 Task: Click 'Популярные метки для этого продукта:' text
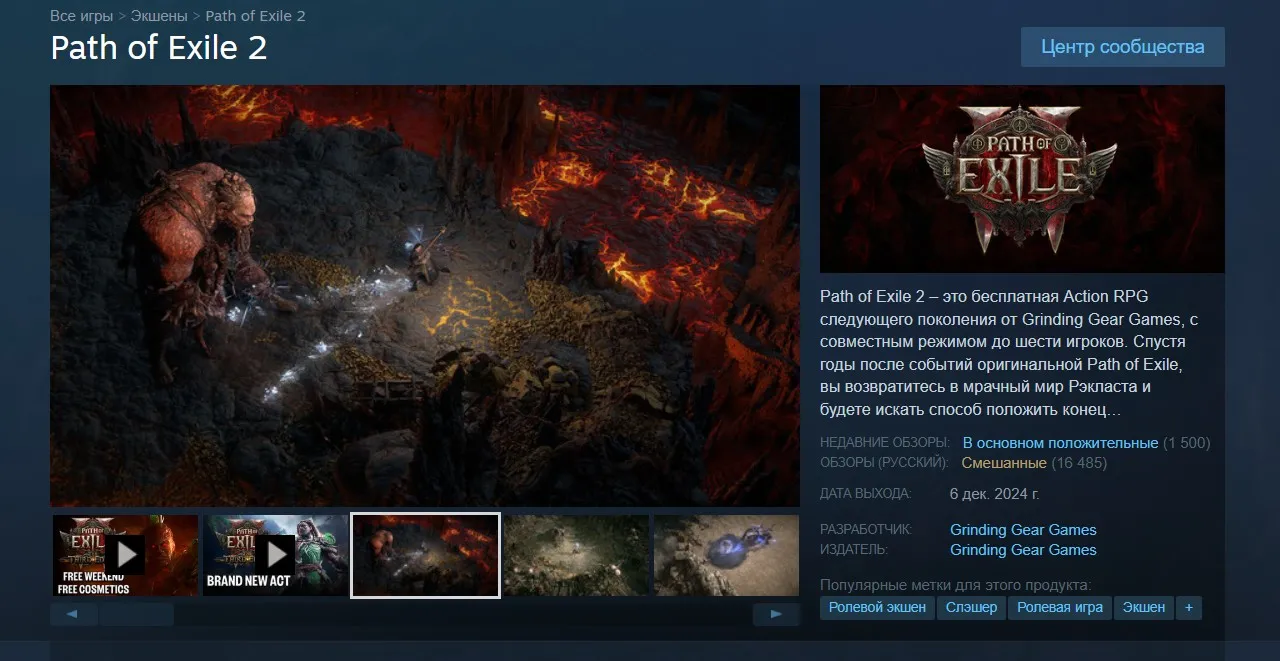coord(955,585)
